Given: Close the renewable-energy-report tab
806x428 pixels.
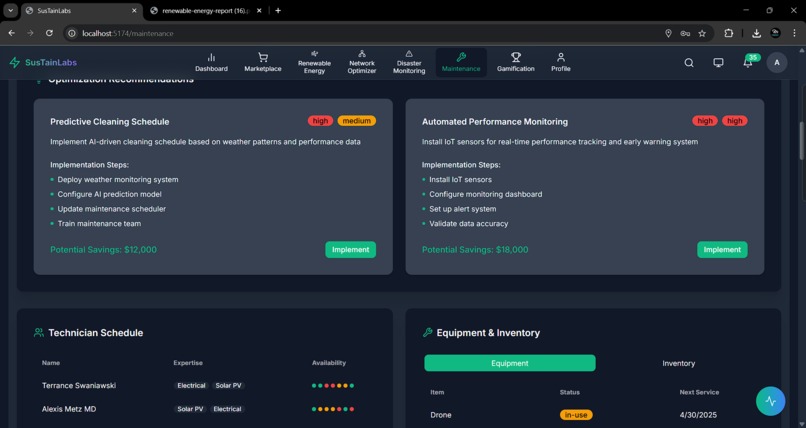Looking at the screenshot, I should pyautogui.click(x=259, y=10).
